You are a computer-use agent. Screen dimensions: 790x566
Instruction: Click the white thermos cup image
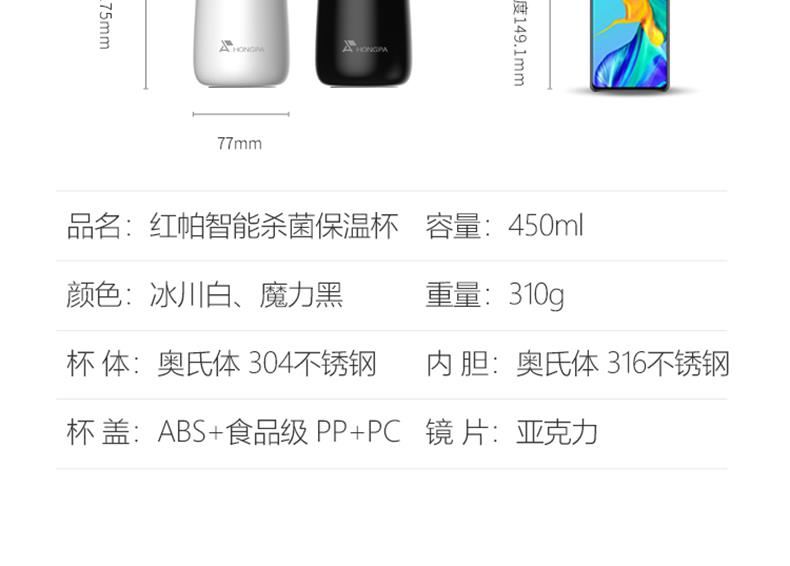pos(241,43)
